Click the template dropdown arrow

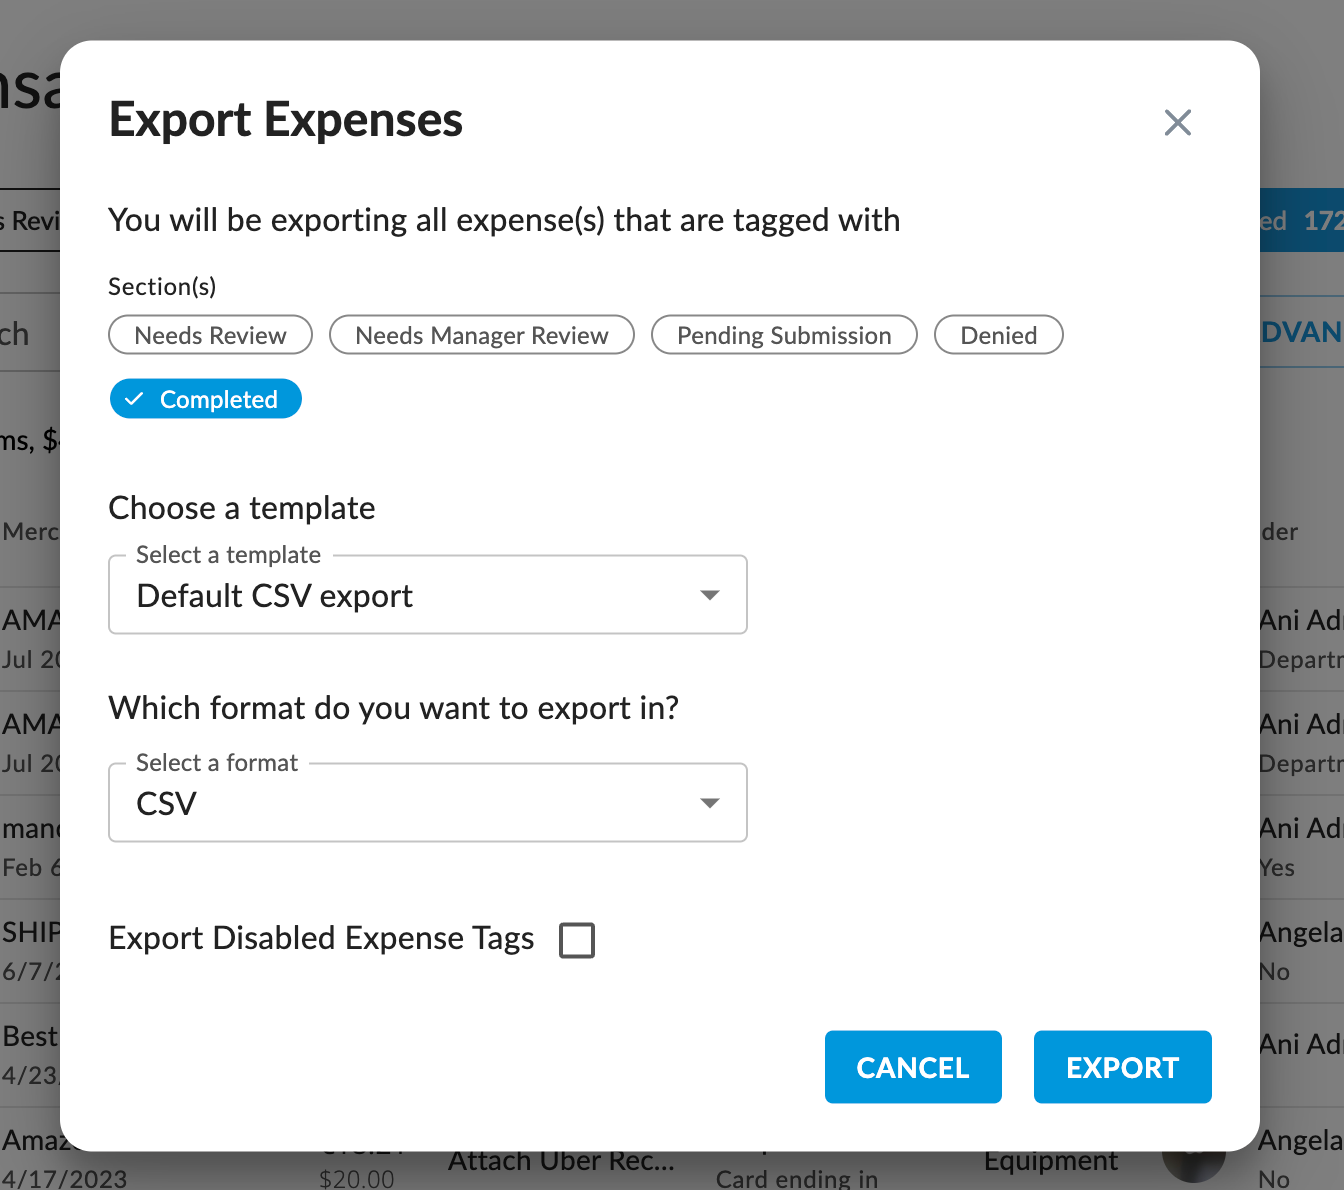[x=710, y=594]
